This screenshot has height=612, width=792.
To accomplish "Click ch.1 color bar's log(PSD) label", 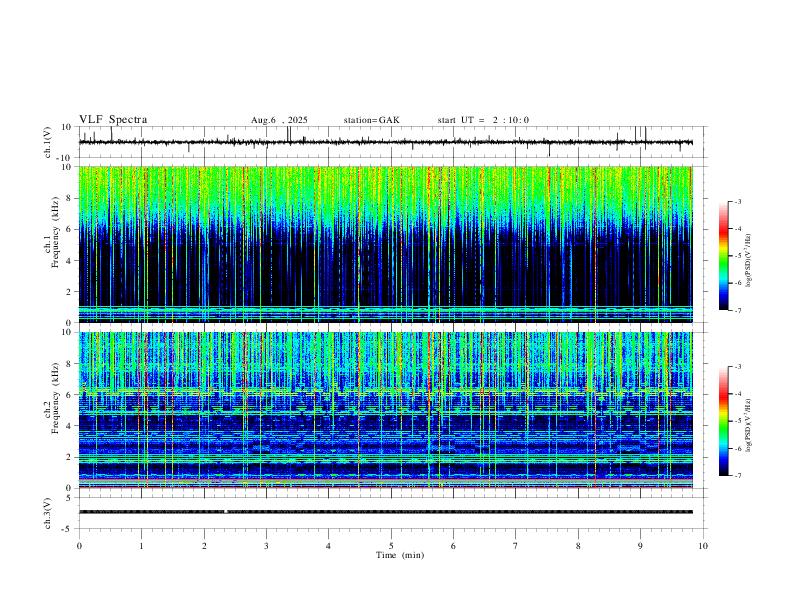I will (x=749, y=261).
